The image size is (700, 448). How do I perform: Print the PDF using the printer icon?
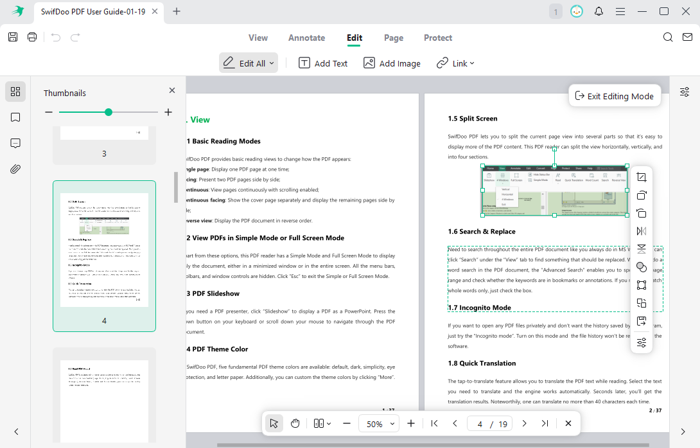pos(32,37)
